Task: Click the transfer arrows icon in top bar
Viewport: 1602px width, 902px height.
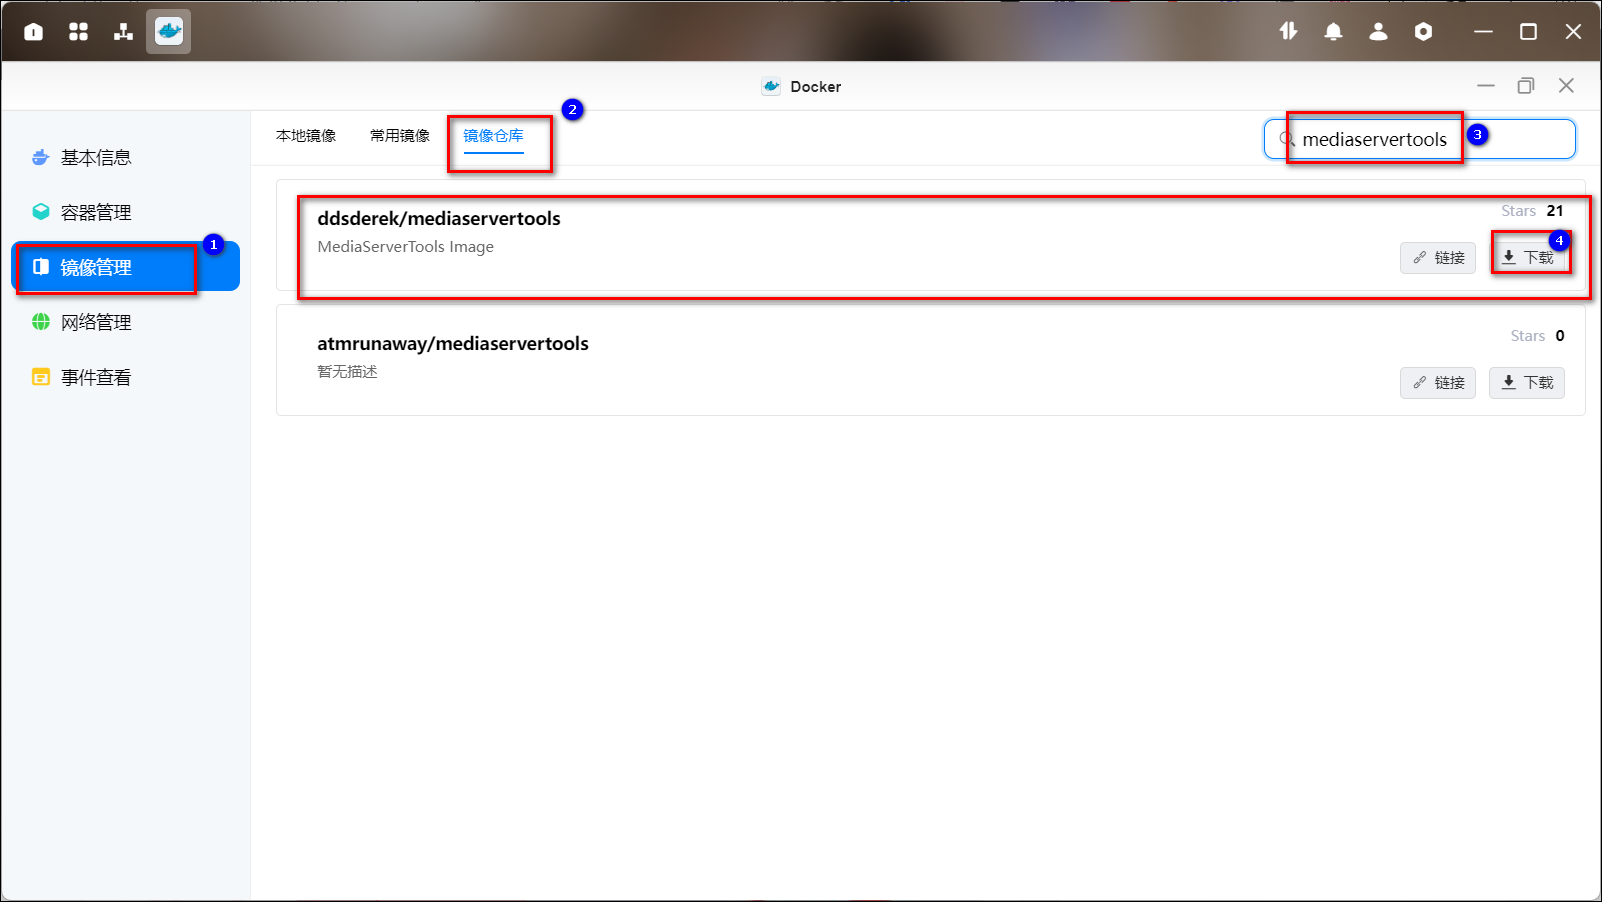Action: [1288, 32]
